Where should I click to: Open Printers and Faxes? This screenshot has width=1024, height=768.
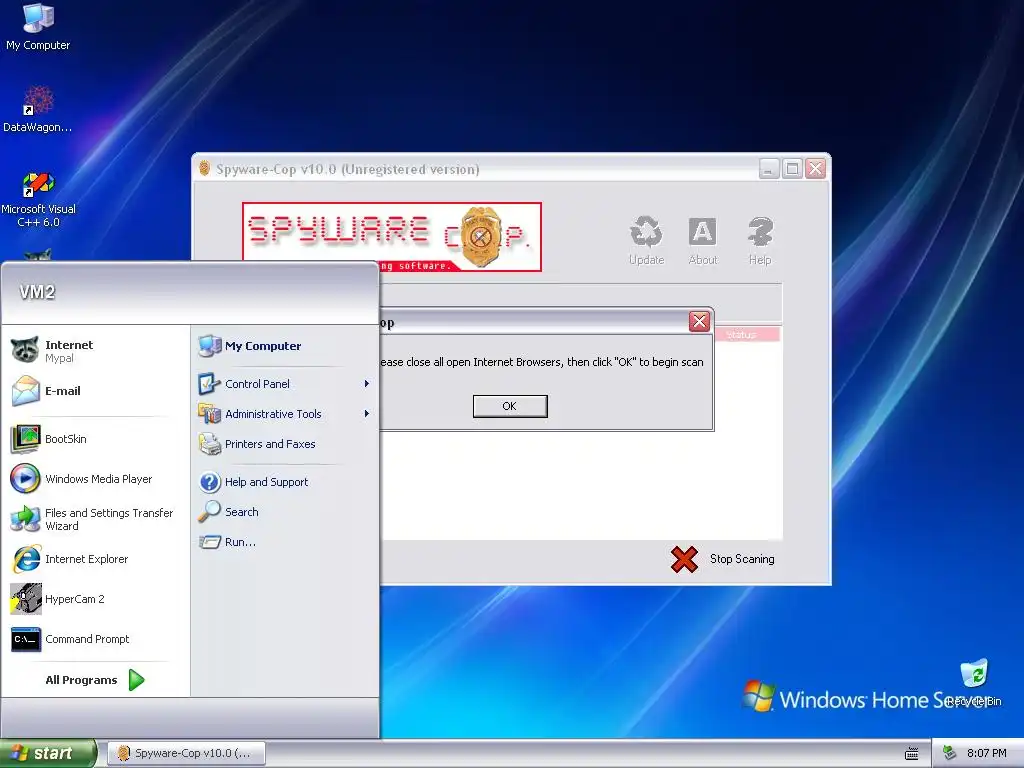click(x=283, y=443)
